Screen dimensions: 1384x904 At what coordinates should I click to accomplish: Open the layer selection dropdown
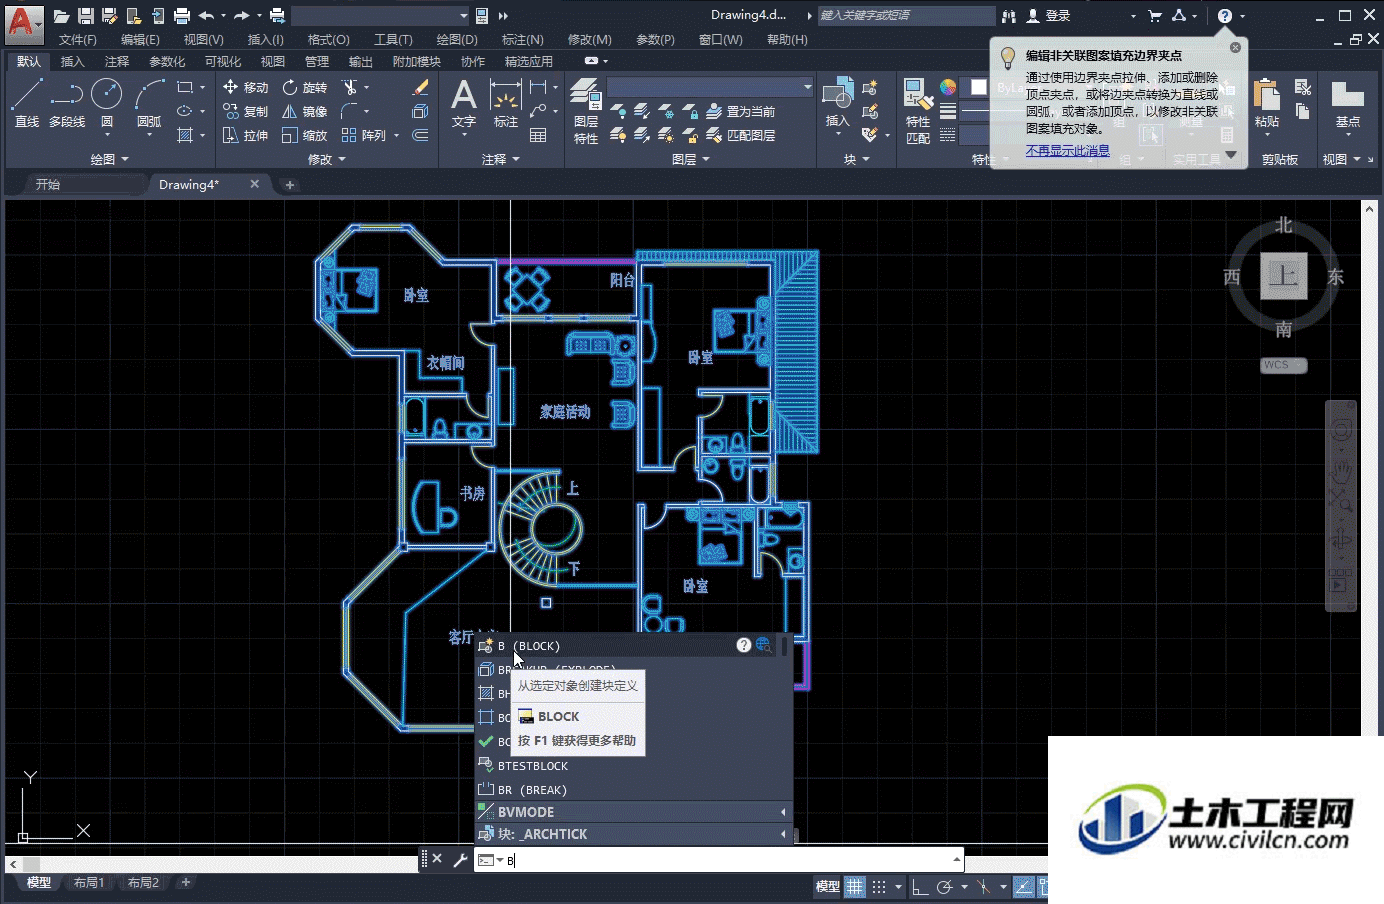coord(710,87)
